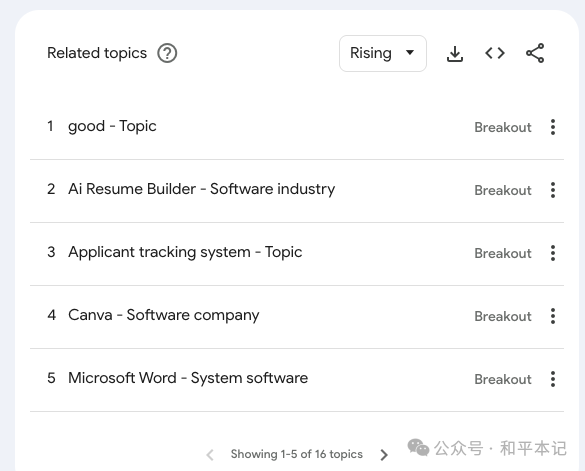The height and width of the screenshot is (471, 585).
Task: Click the share icon
Action: coord(535,53)
